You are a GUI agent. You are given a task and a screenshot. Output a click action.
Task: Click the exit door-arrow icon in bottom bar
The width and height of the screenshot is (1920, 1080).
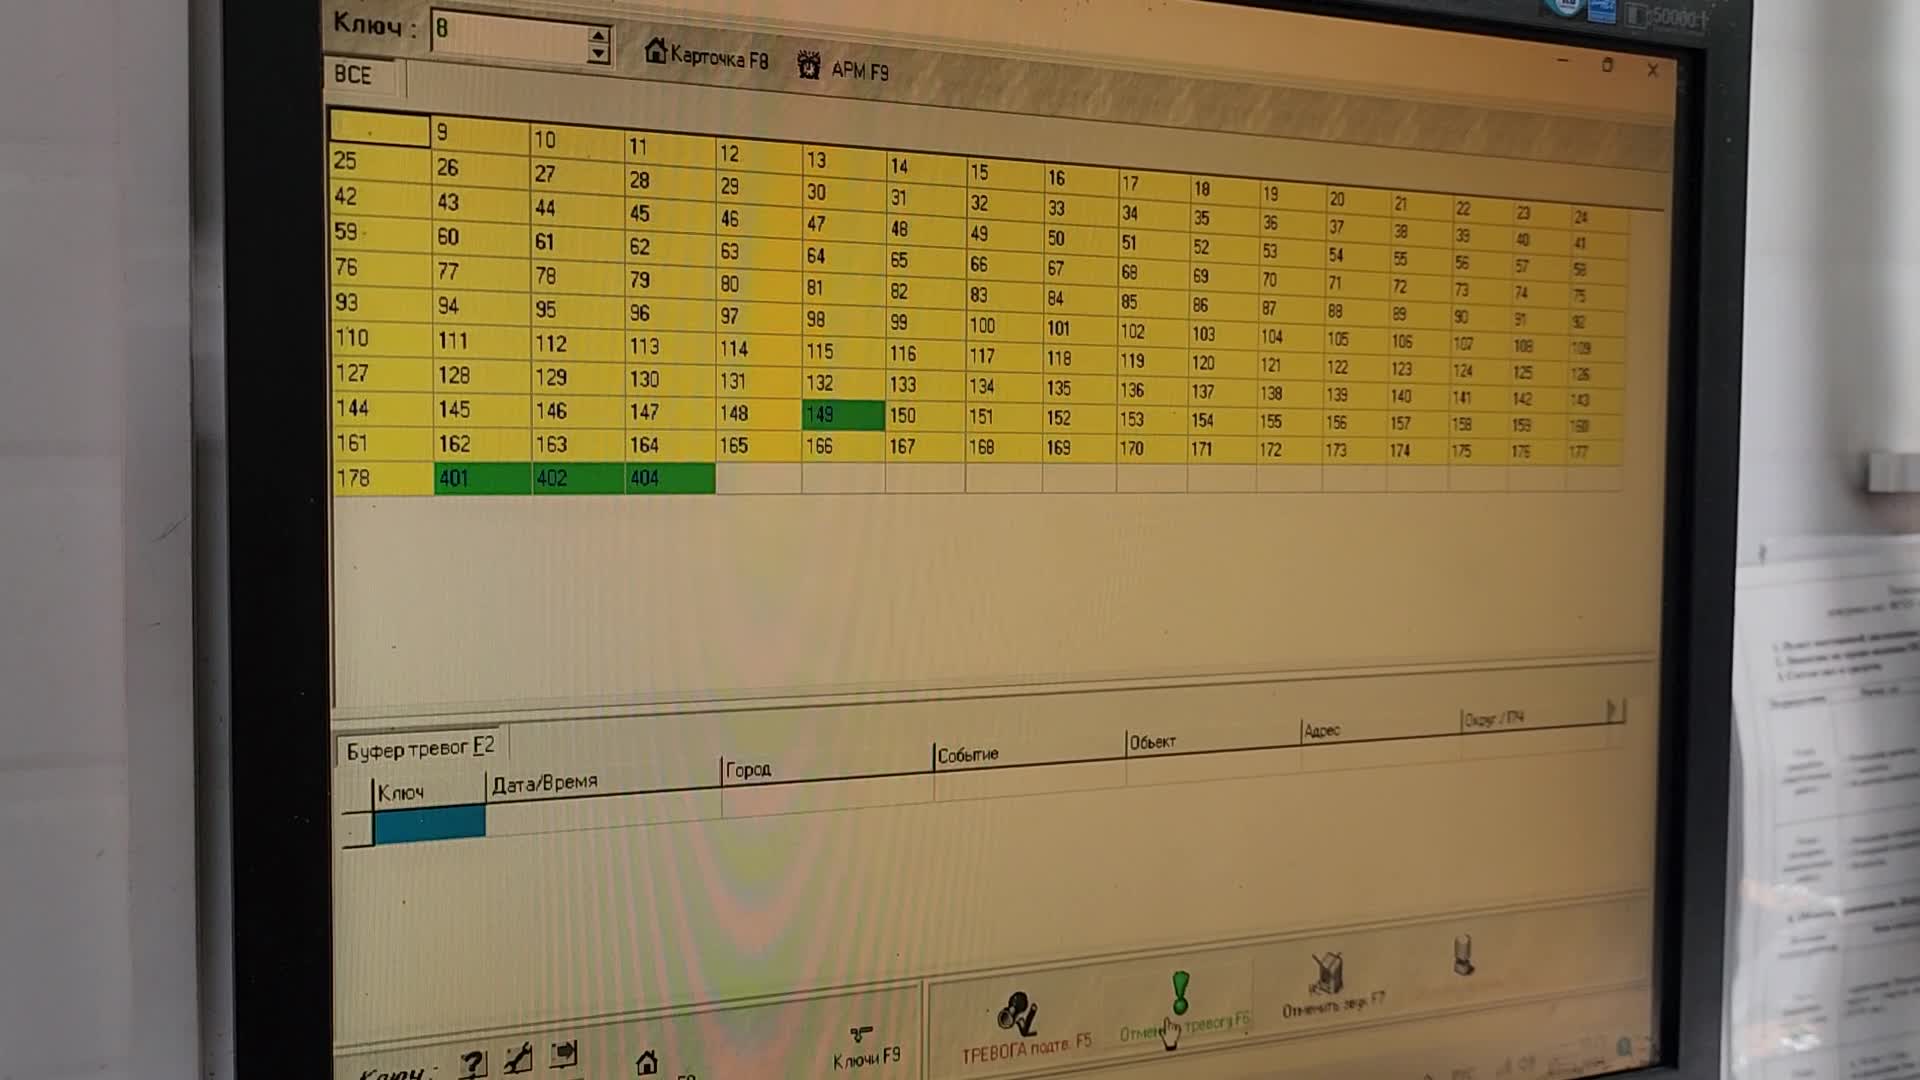tap(564, 1053)
